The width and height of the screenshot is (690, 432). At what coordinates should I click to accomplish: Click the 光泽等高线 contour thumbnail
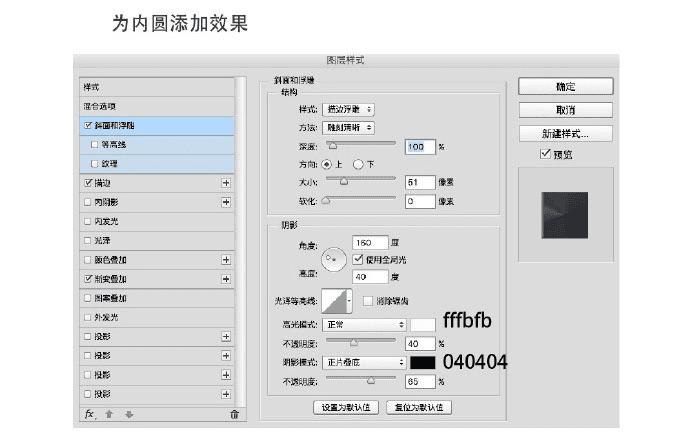click(334, 301)
